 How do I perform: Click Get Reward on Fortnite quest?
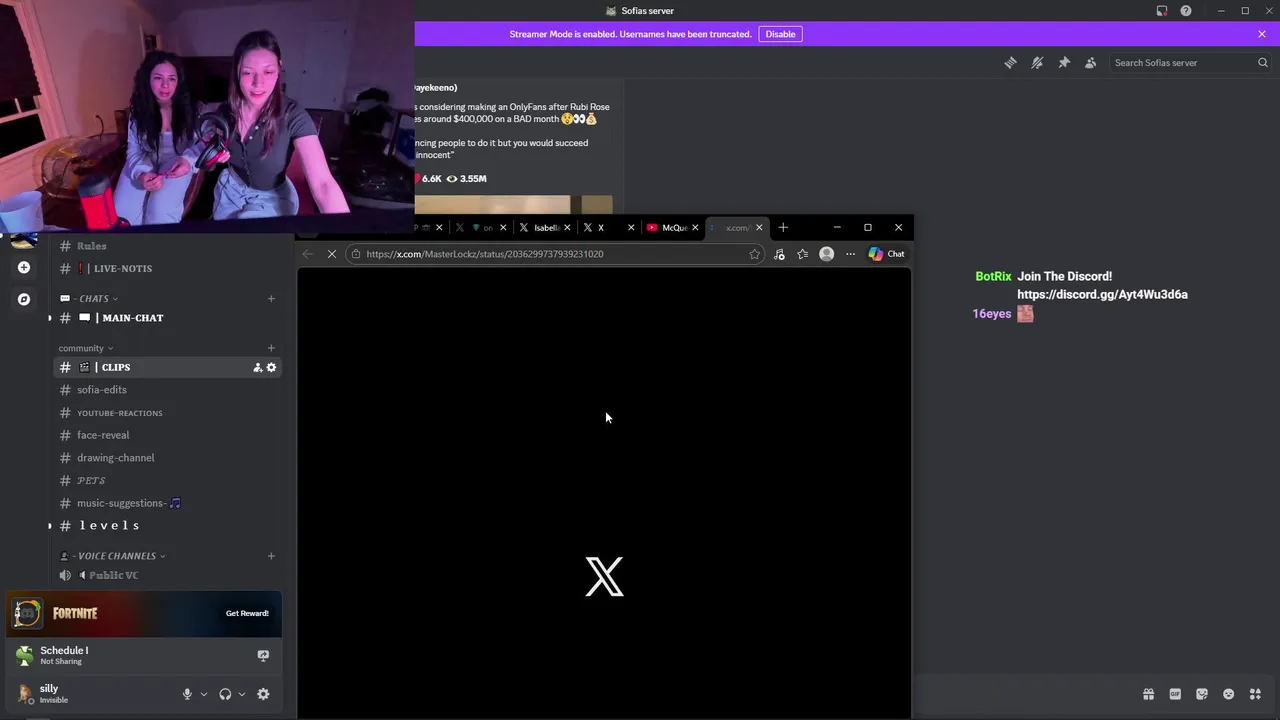click(247, 613)
